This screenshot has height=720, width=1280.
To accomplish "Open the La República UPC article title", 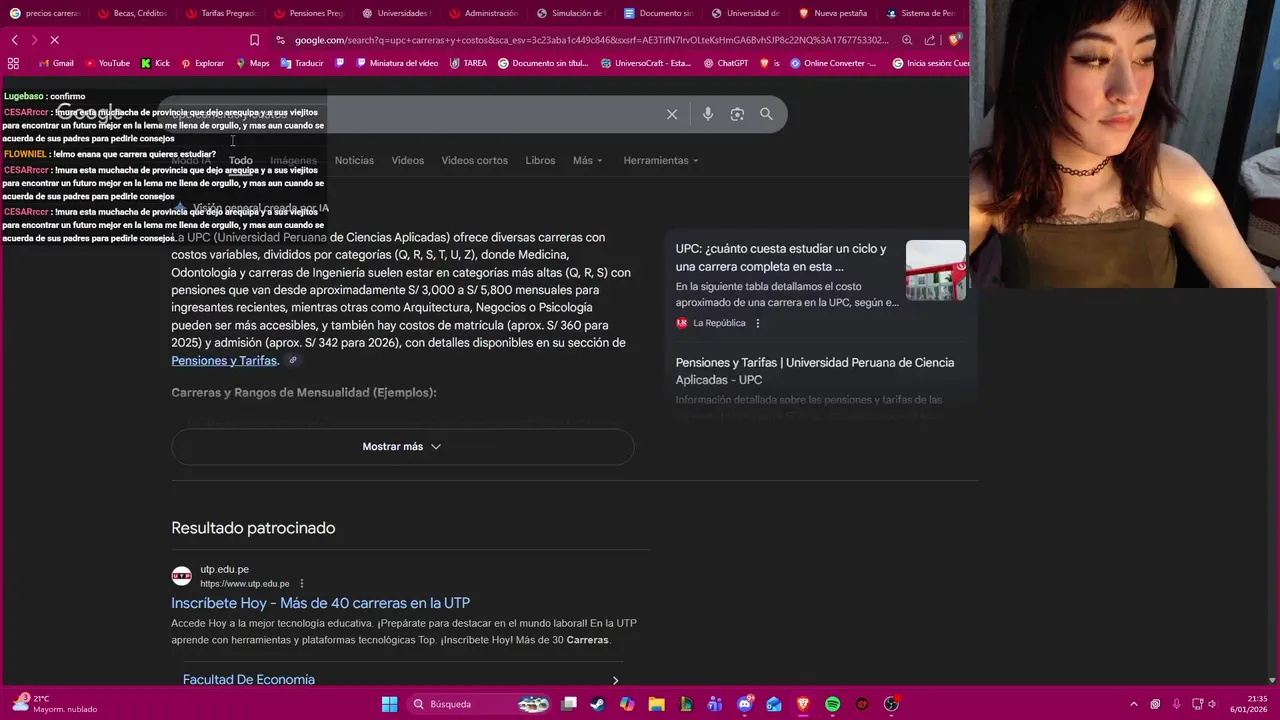I will click(x=781, y=258).
